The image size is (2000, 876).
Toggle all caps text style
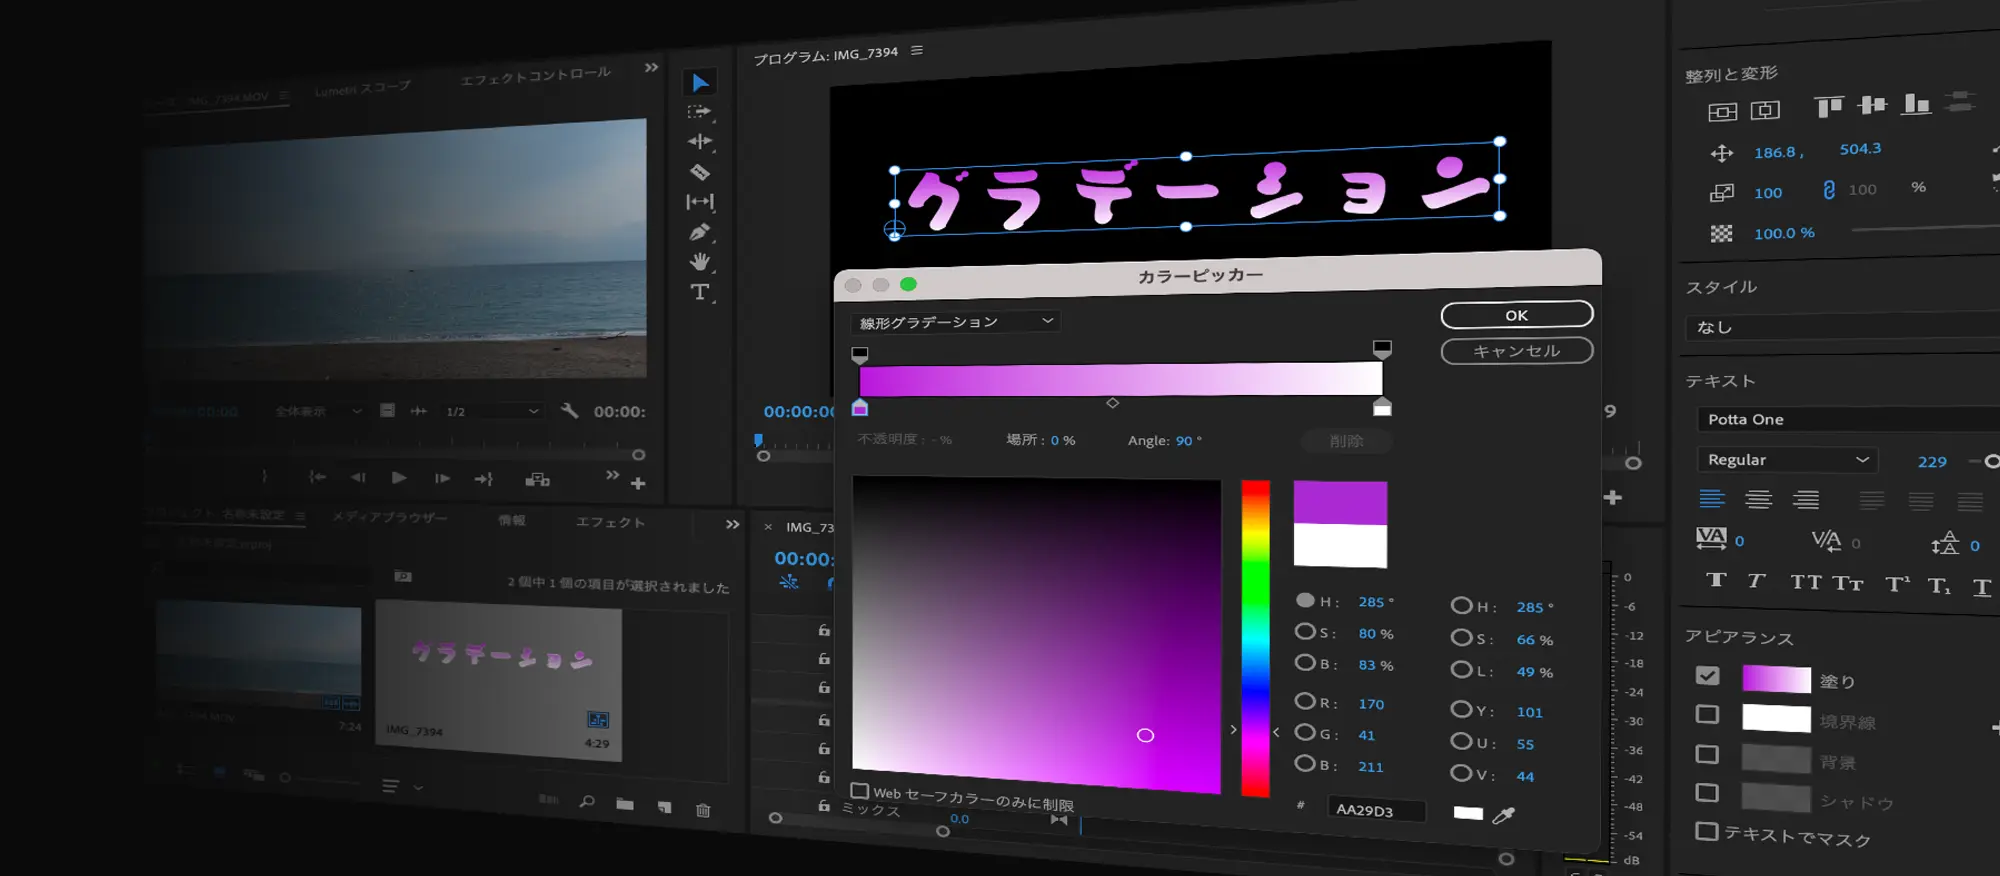(x=1806, y=582)
